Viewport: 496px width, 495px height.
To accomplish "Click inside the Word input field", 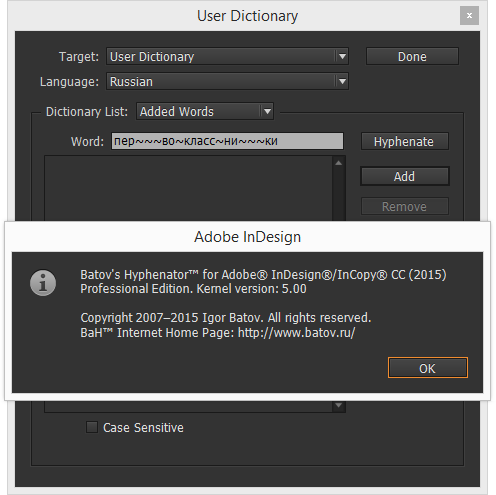I will pyautogui.click(x=227, y=141).
